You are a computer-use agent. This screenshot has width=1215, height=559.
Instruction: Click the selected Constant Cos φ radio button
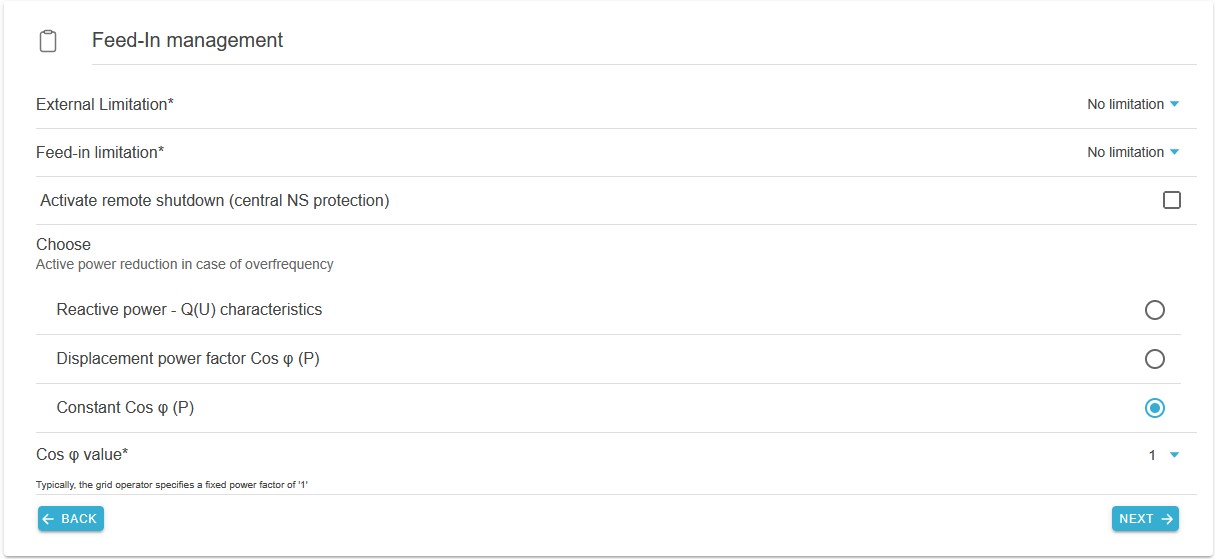[1154, 408]
